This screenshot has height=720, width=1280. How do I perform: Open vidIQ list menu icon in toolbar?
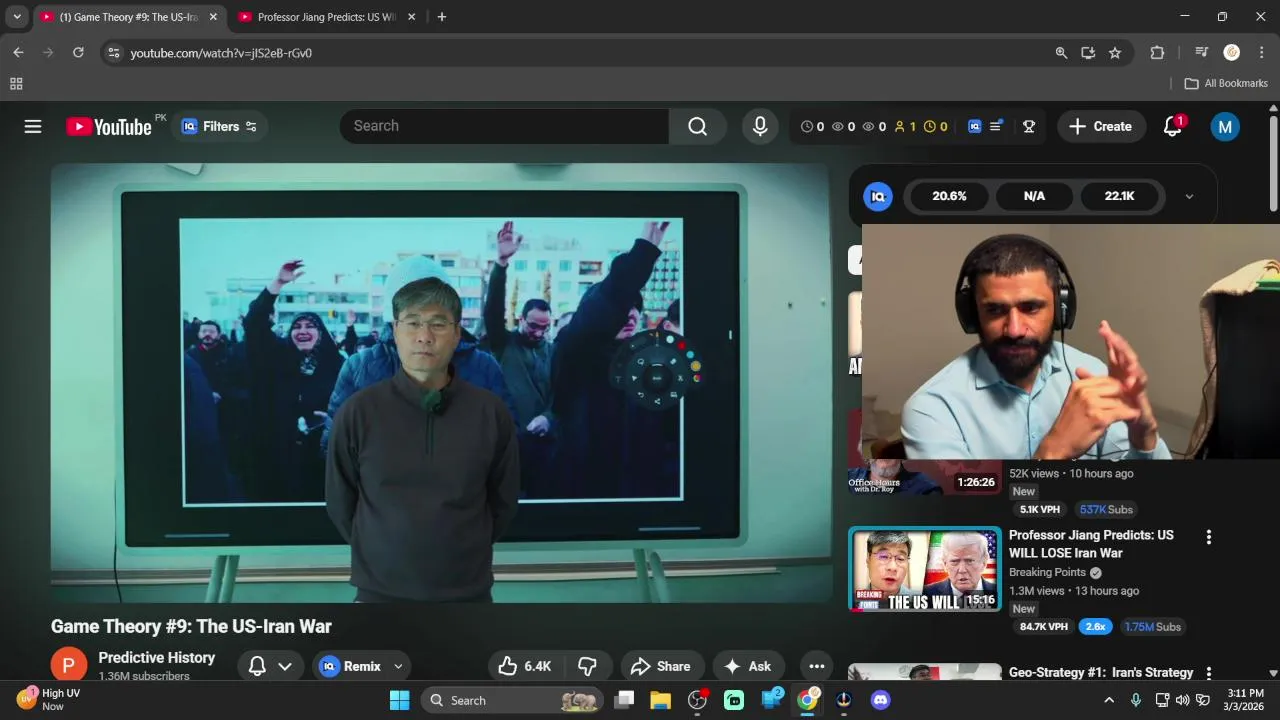(x=996, y=126)
